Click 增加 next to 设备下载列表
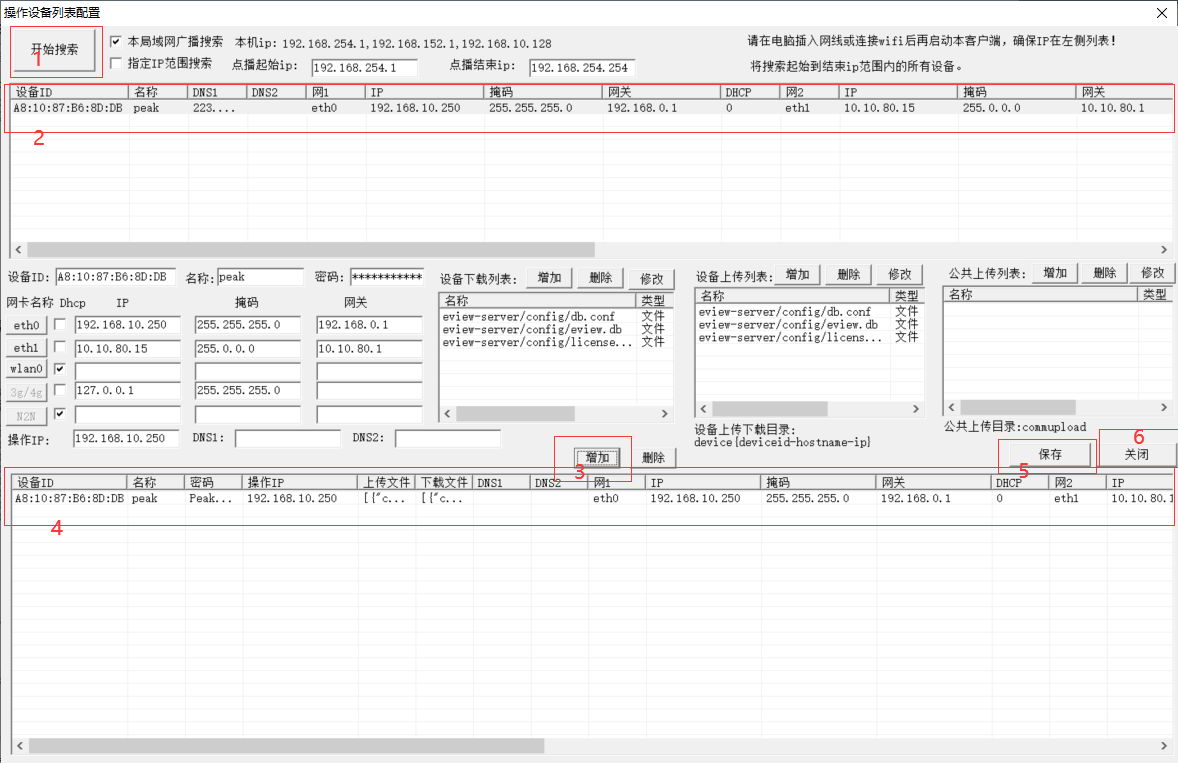The image size is (1178, 763). tap(549, 278)
